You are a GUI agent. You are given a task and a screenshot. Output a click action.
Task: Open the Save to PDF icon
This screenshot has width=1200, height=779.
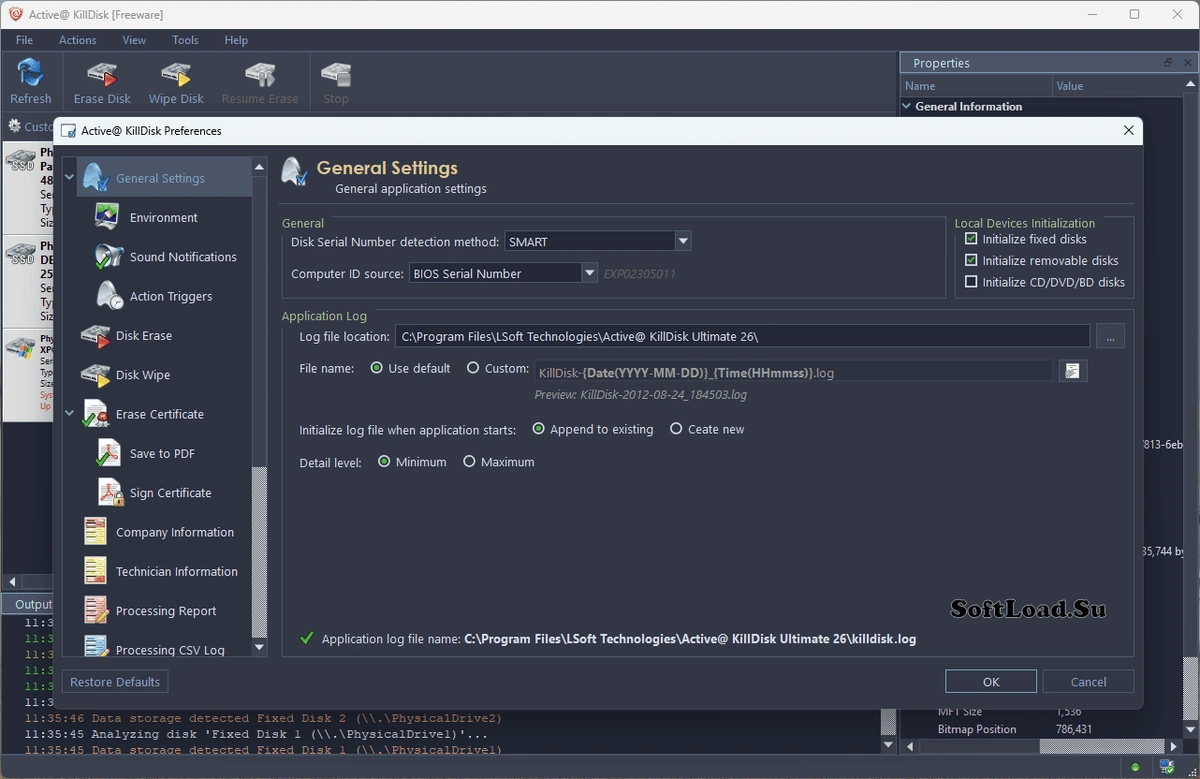coord(108,453)
